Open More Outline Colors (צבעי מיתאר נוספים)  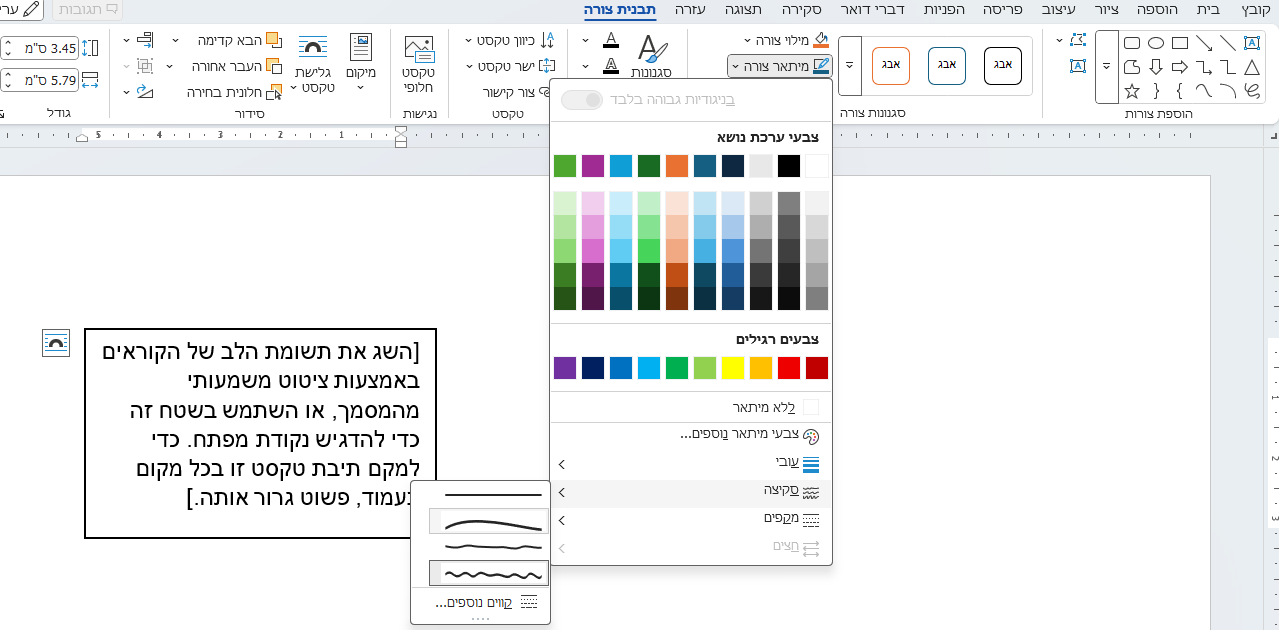coord(691,436)
